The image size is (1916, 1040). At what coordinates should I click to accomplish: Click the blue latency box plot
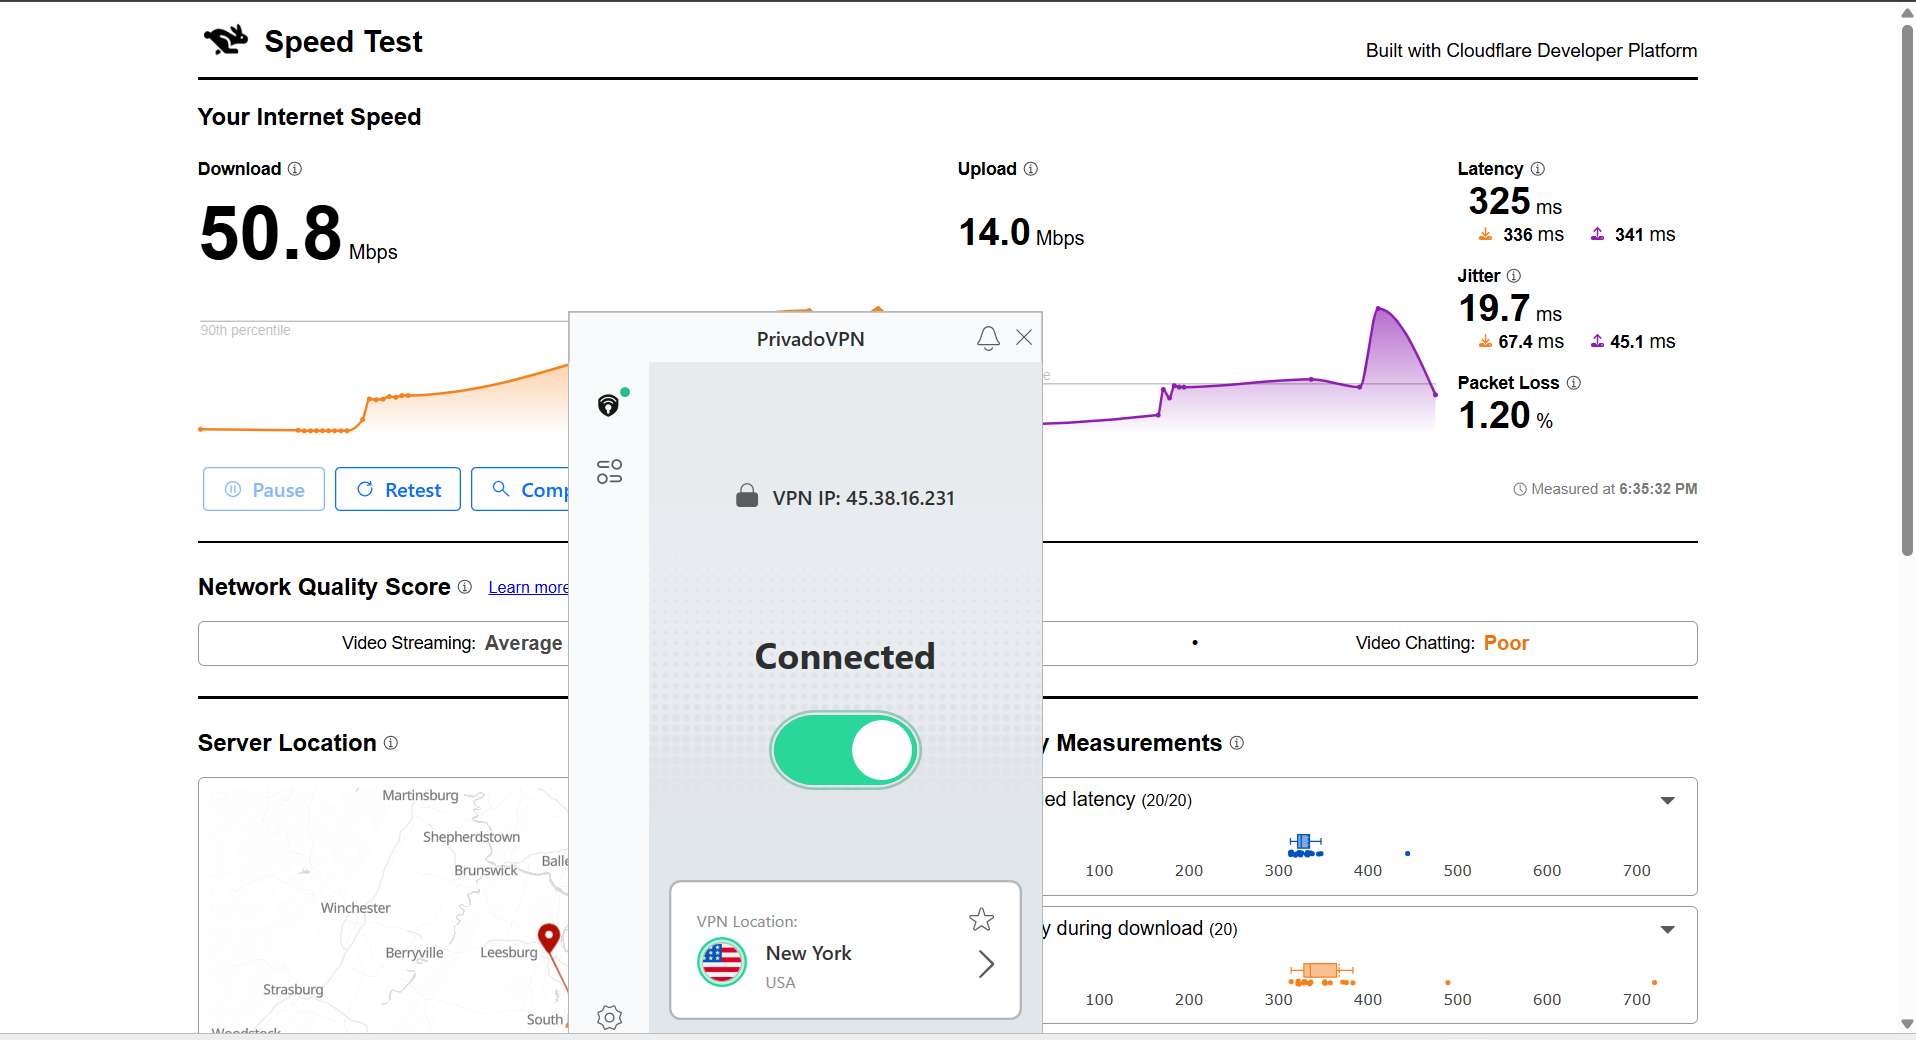click(1304, 842)
